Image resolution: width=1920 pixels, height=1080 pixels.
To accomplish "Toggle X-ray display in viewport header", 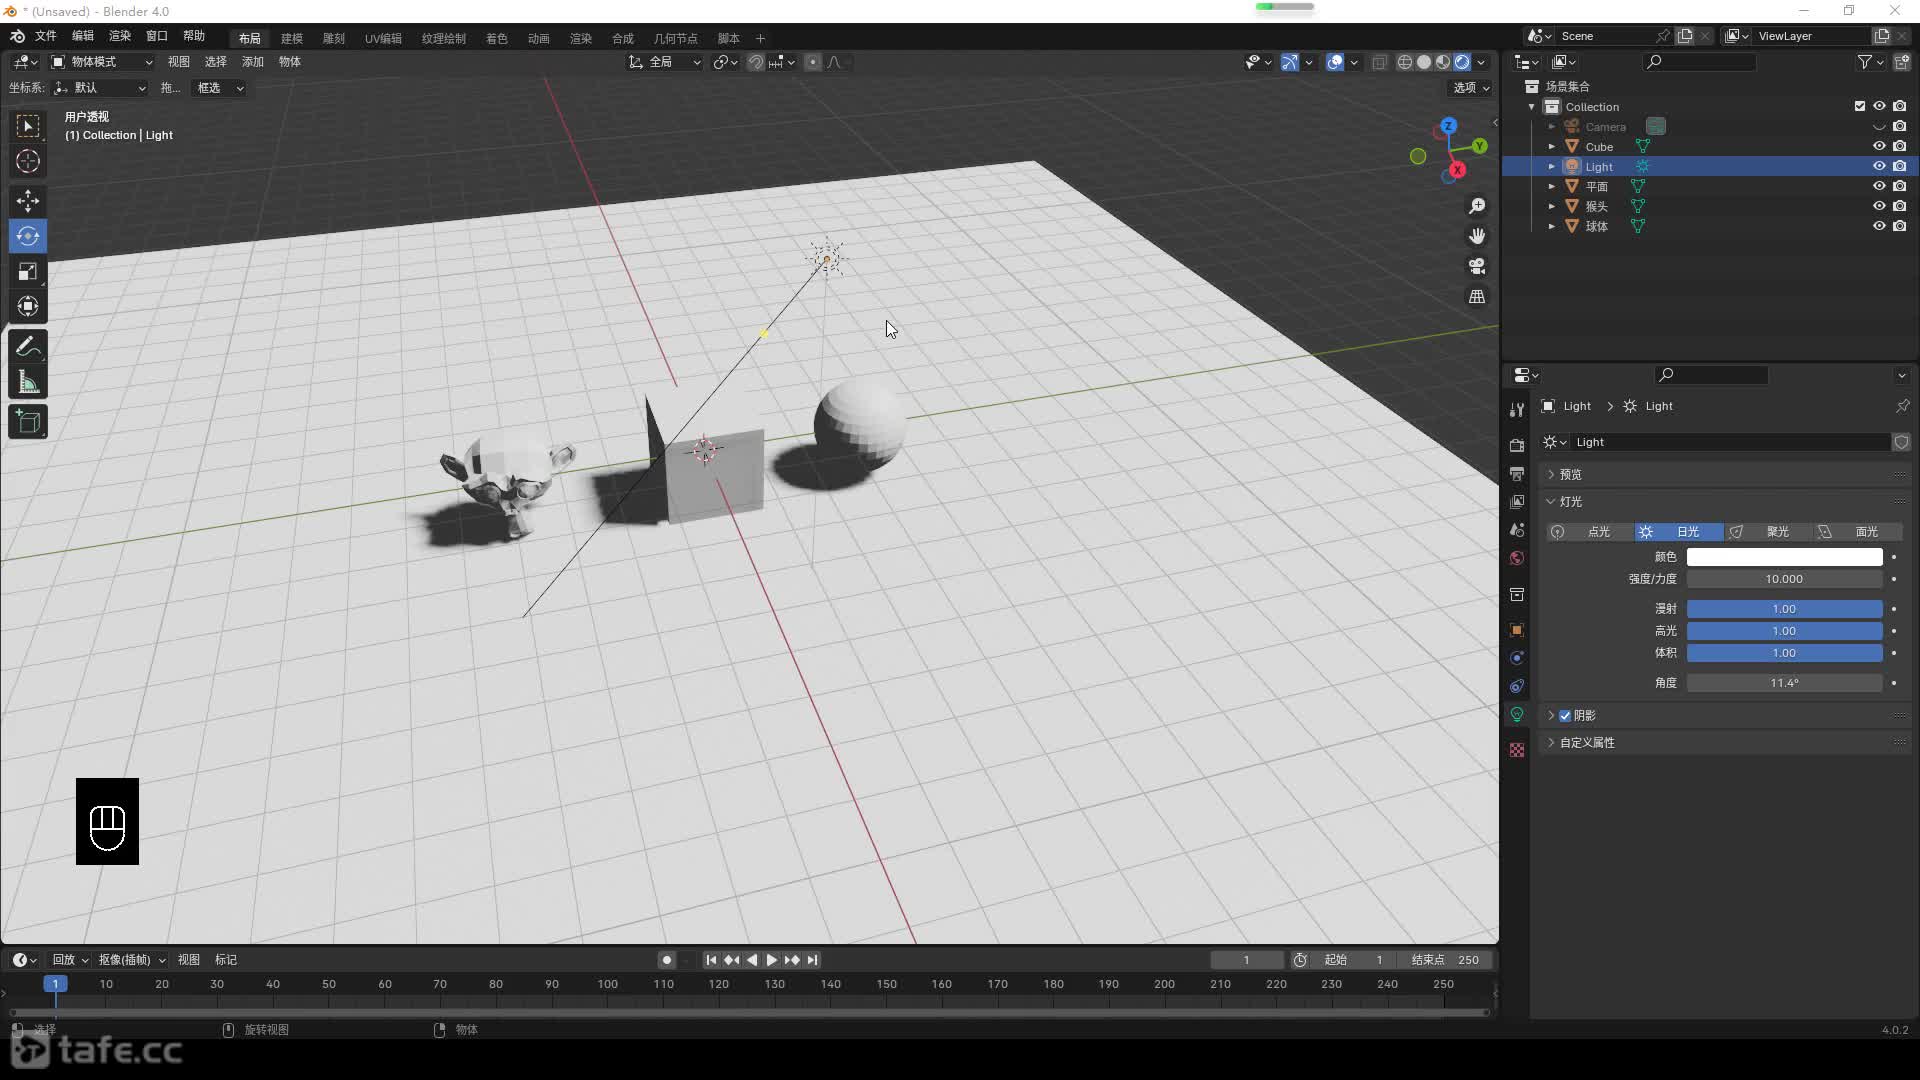I will (1379, 62).
